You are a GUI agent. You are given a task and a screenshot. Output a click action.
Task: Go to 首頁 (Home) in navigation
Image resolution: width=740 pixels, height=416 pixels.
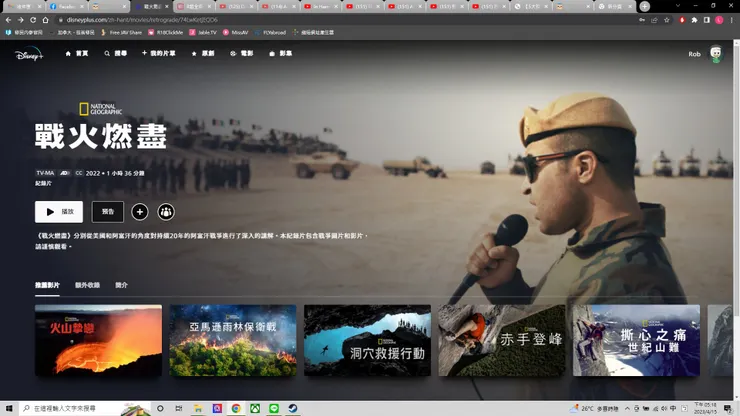77,53
